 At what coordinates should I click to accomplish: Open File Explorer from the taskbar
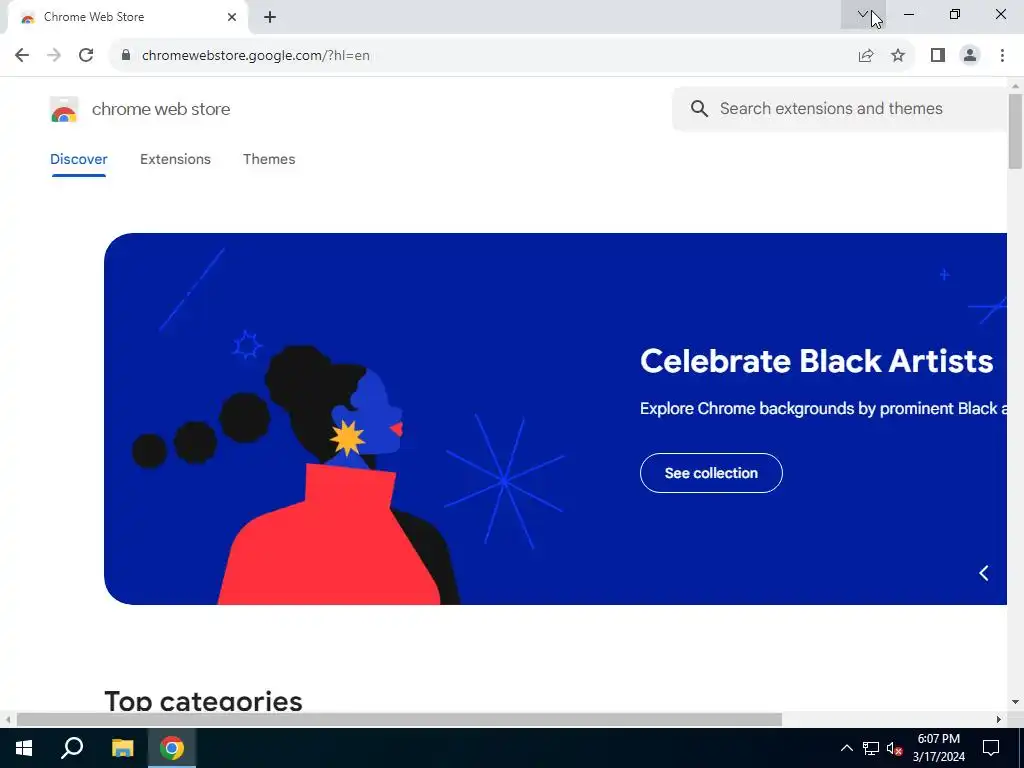click(x=122, y=748)
